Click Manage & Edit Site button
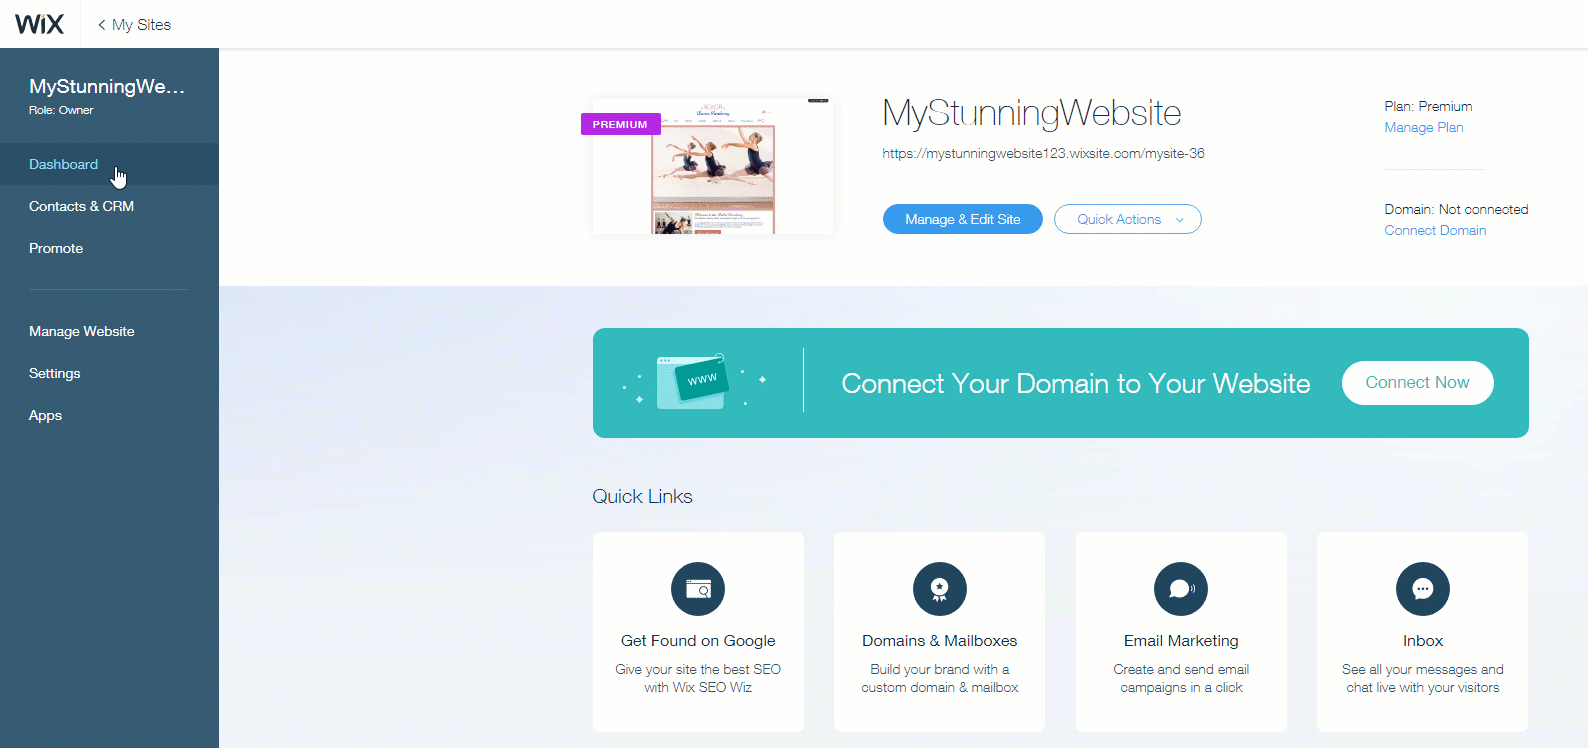Image resolution: width=1588 pixels, height=748 pixels. pos(963,219)
